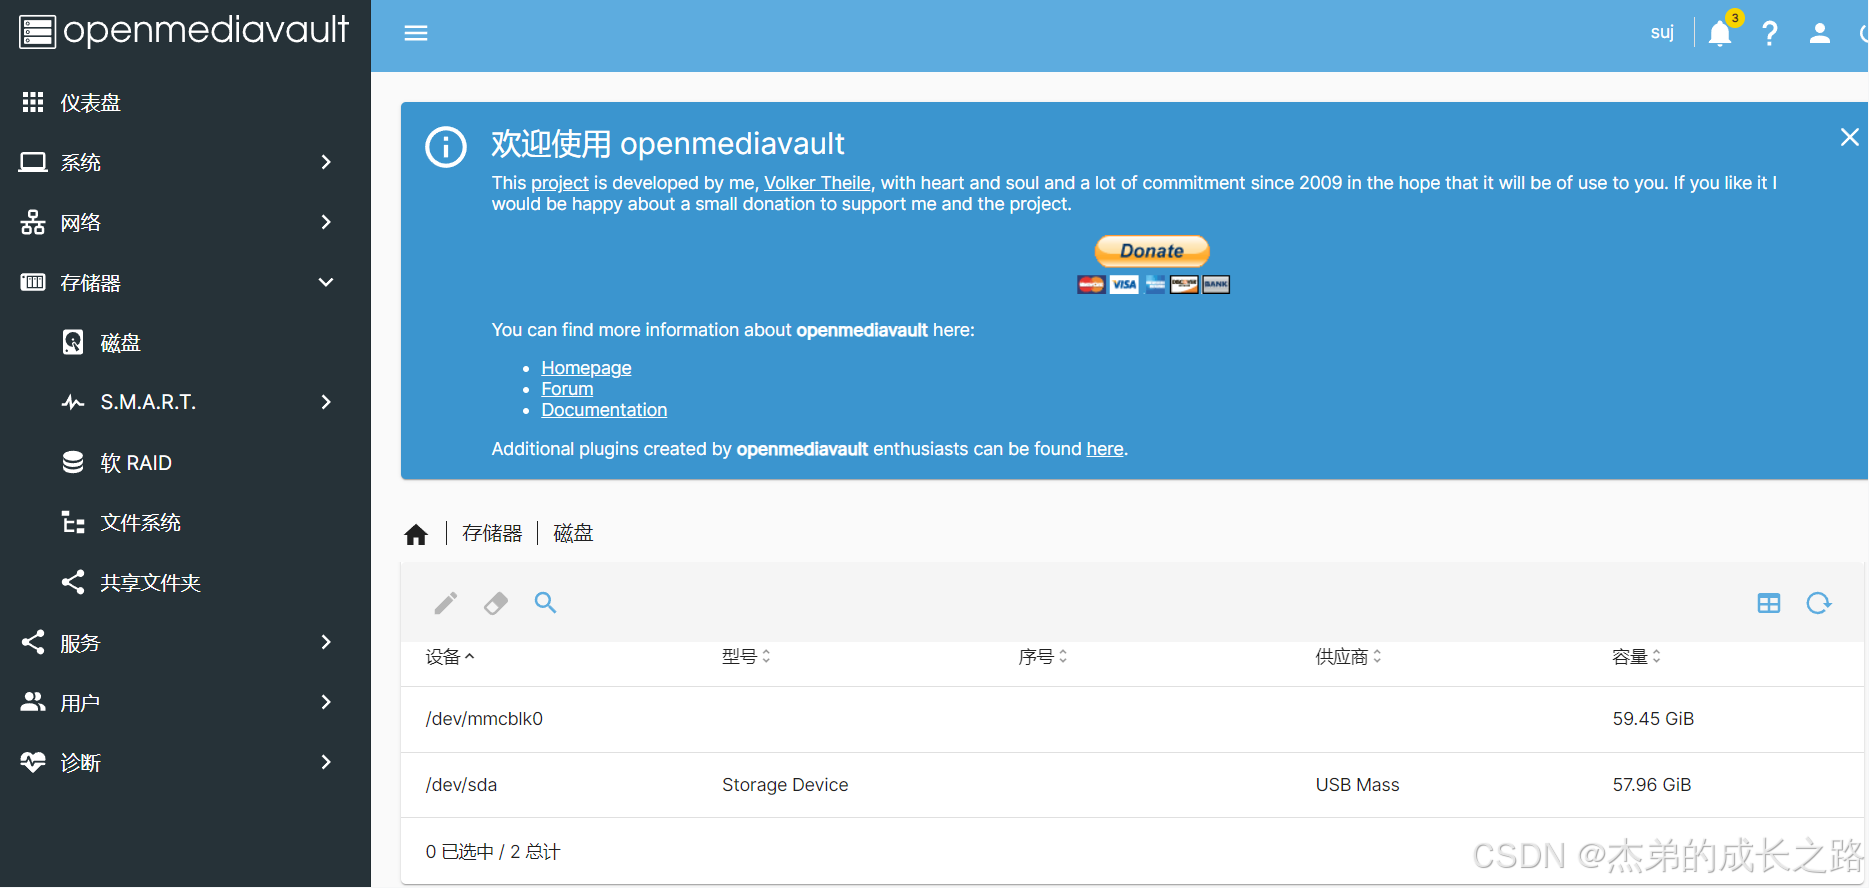Sort by 供应商 column header
This screenshot has width=1869, height=888.
click(1348, 657)
